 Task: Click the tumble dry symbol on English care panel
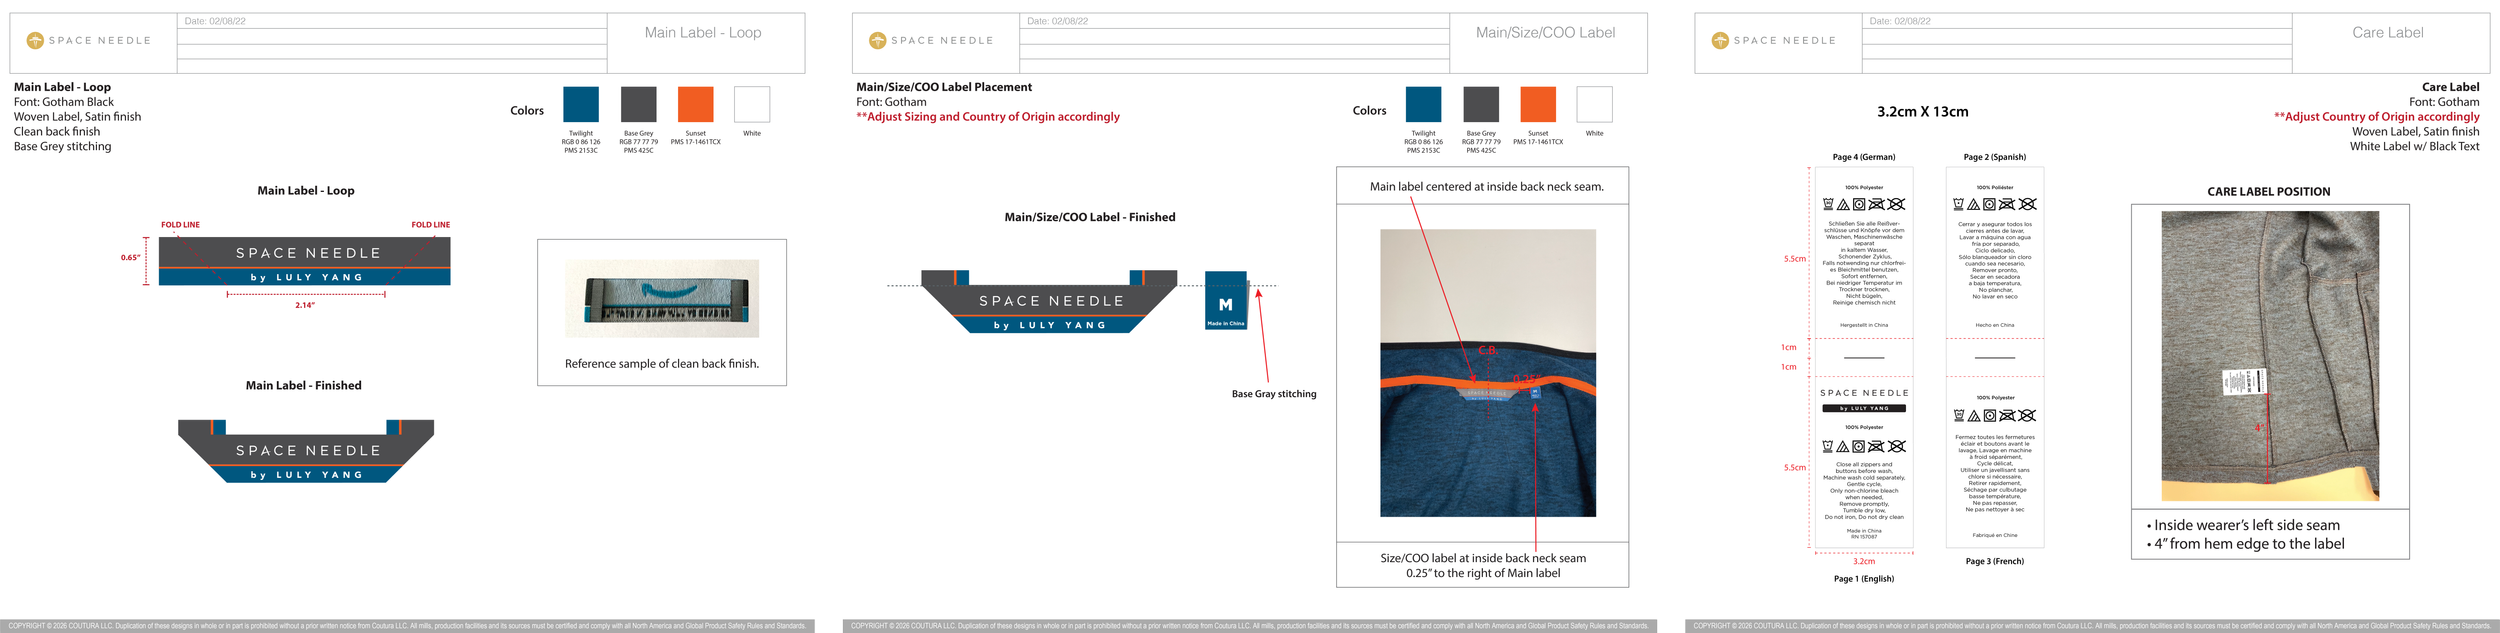click(x=1859, y=446)
